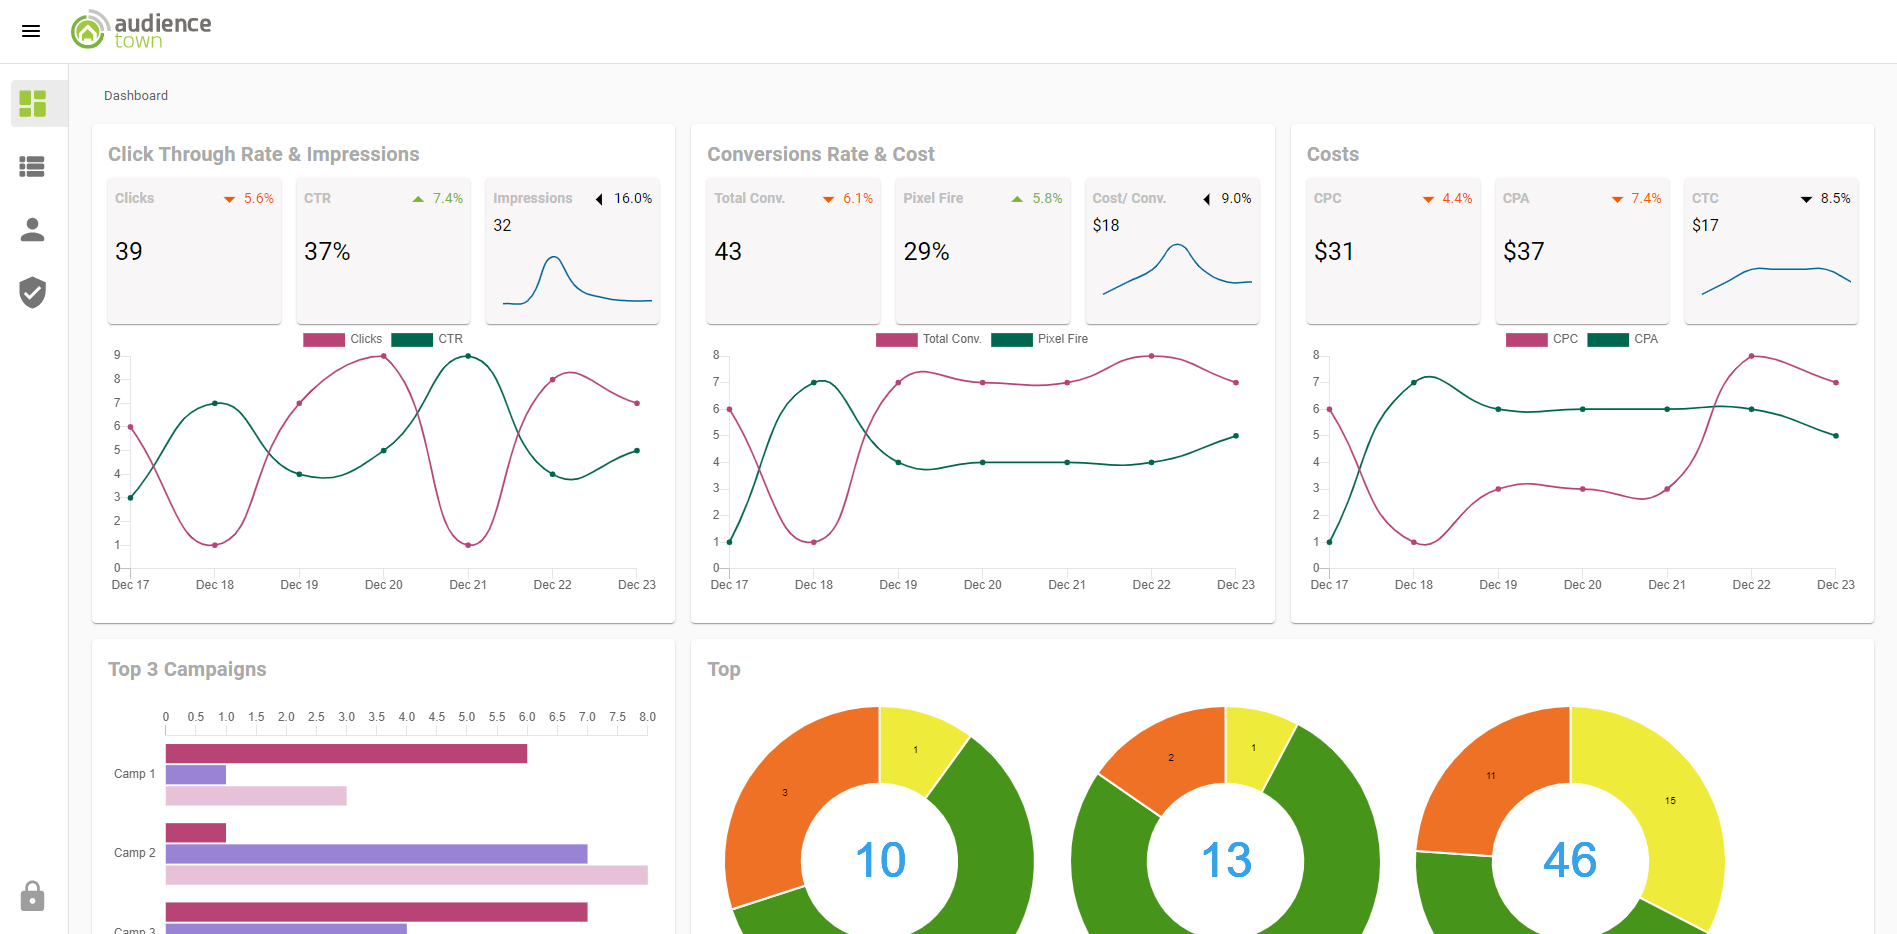Image resolution: width=1897 pixels, height=934 pixels.
Task: Open the user profile sidebar icon
Action: [33, 230]
